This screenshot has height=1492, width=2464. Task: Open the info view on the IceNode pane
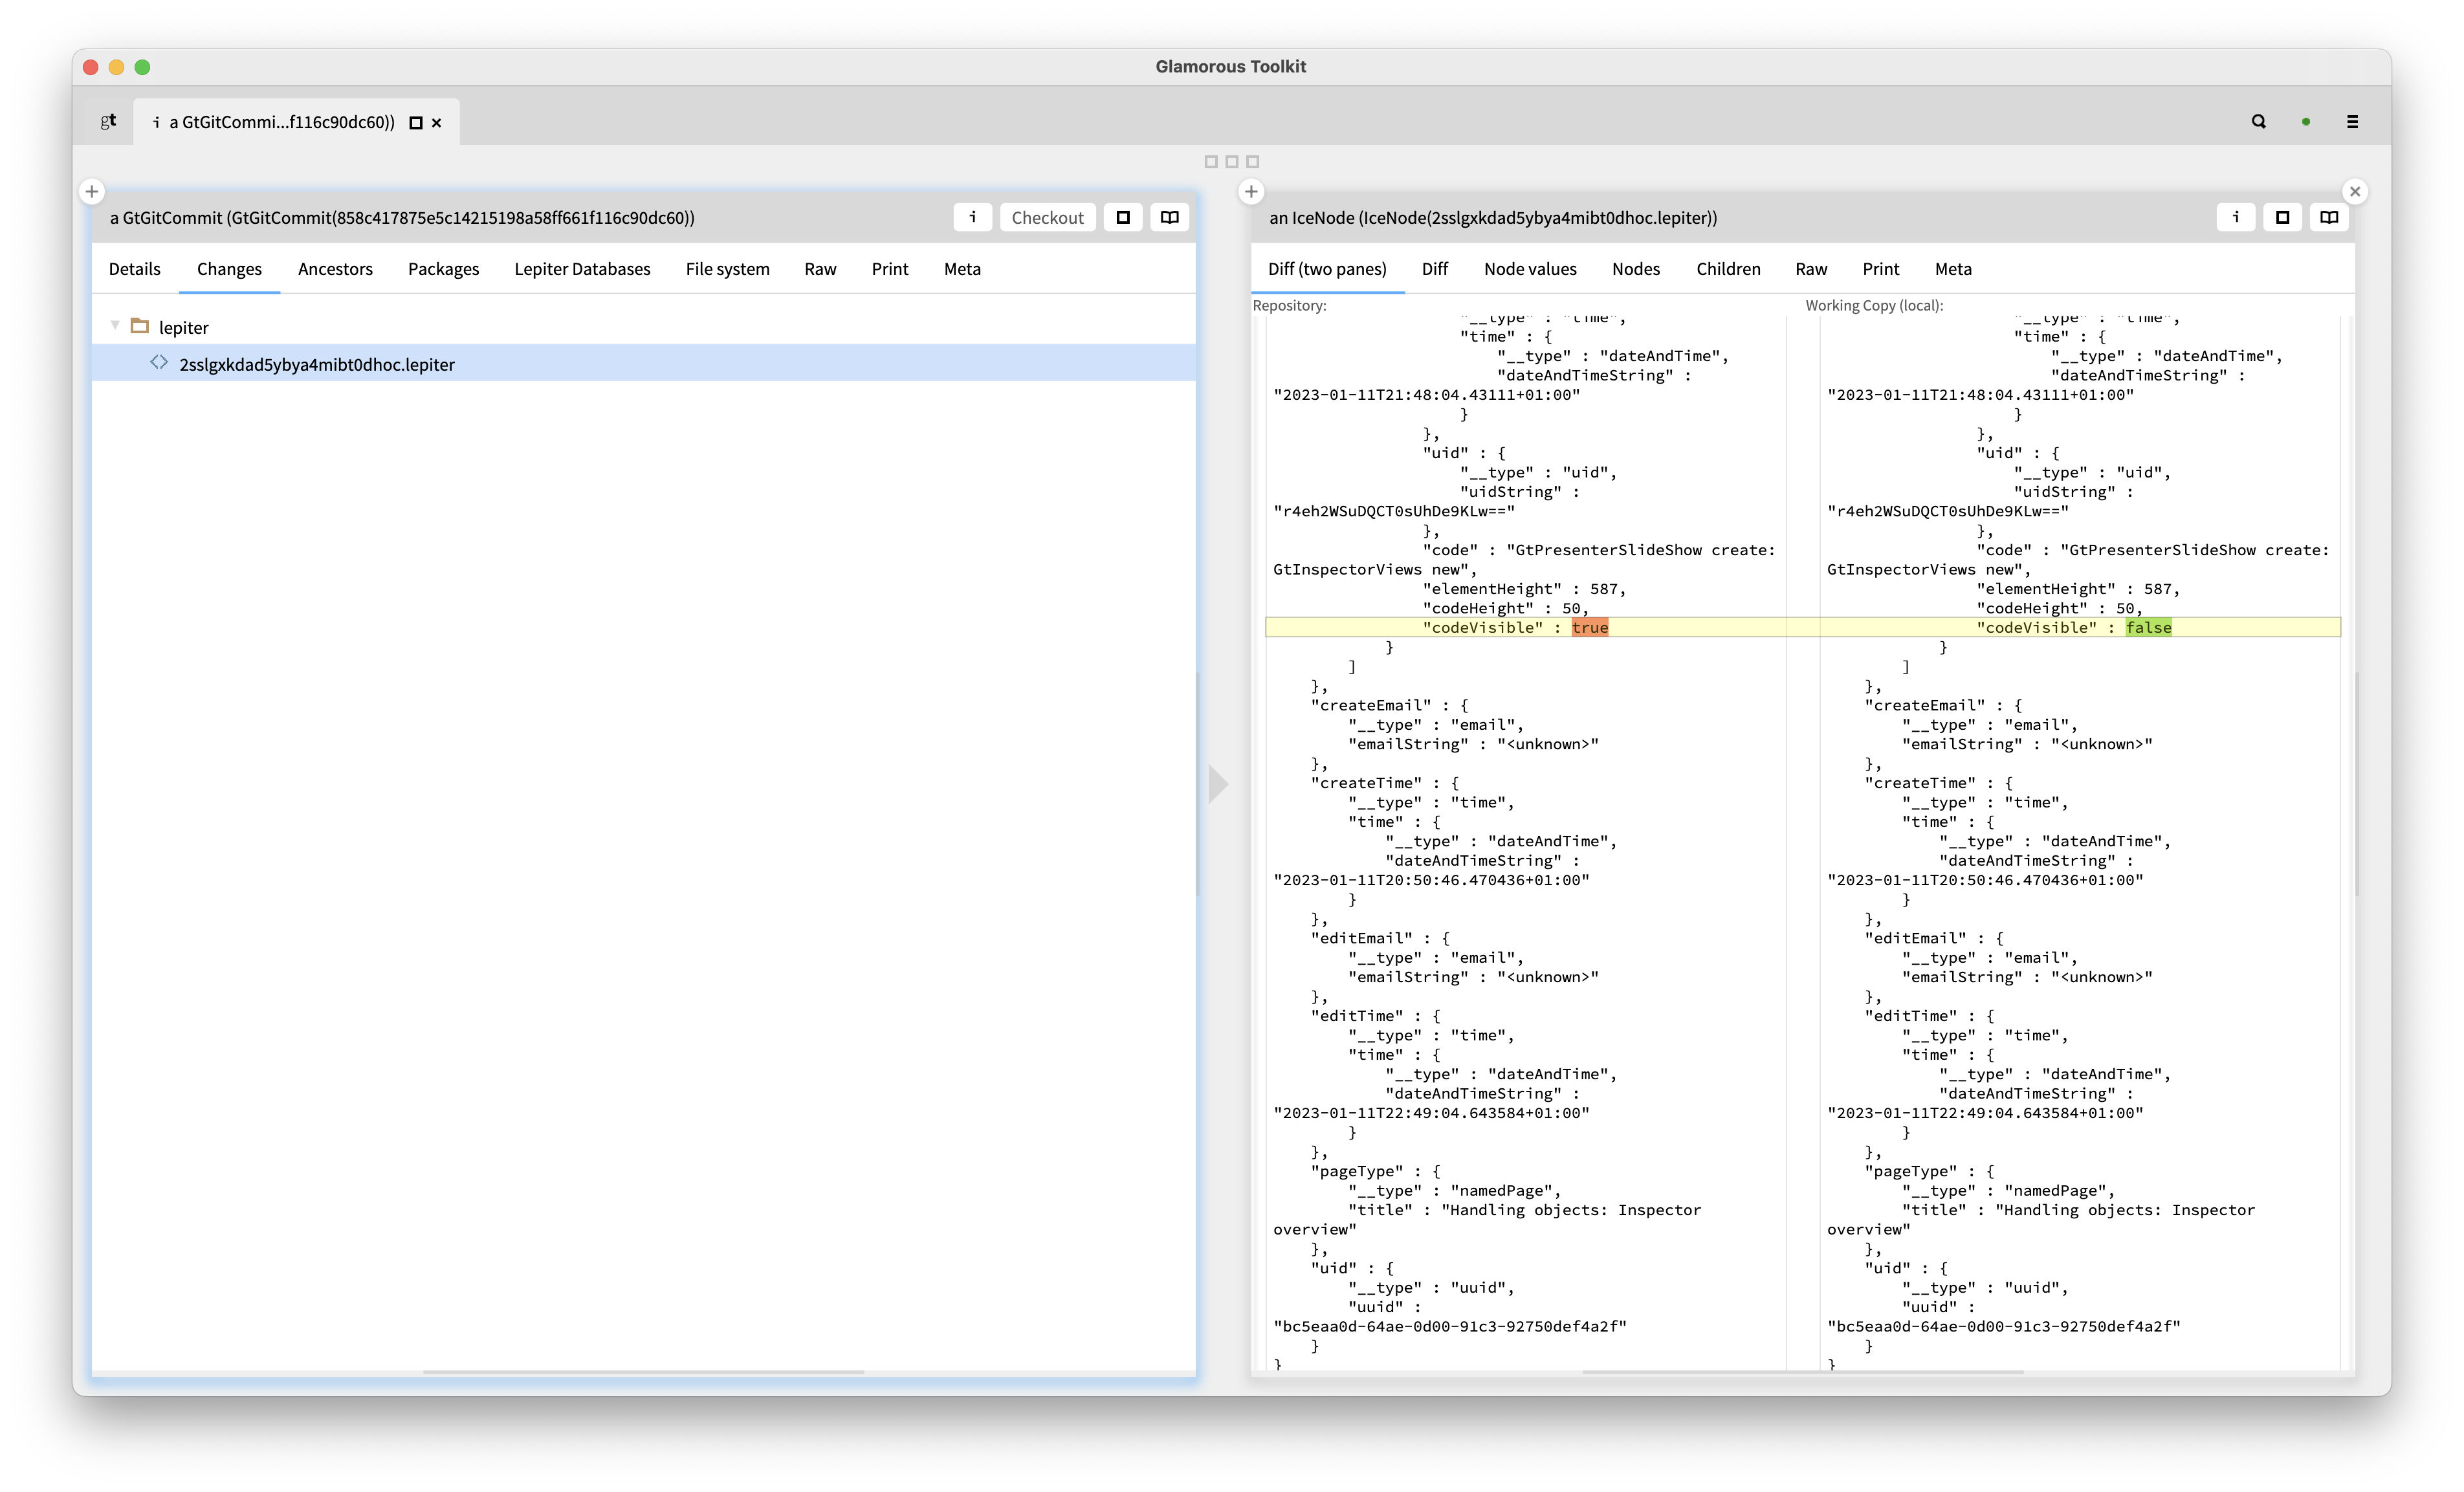pos(2237,217)
